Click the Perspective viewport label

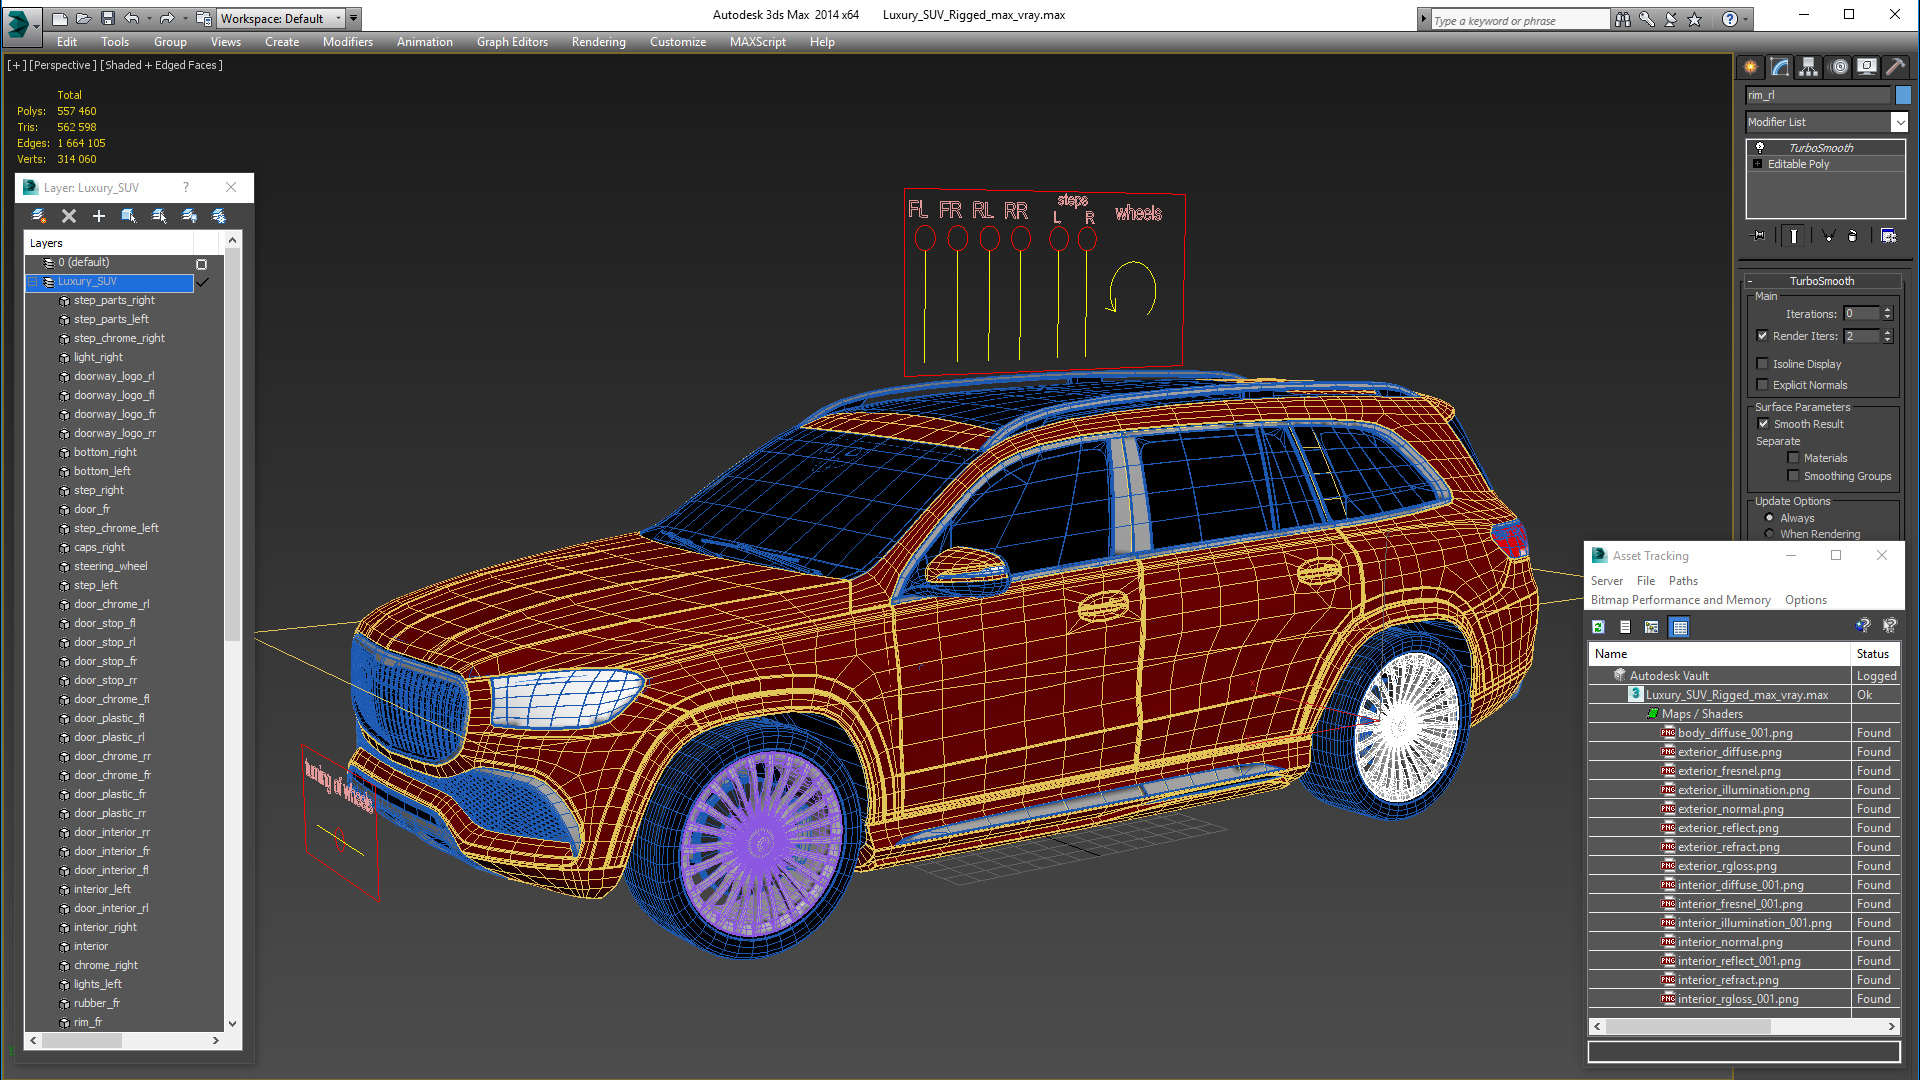(x=63, y=65)
